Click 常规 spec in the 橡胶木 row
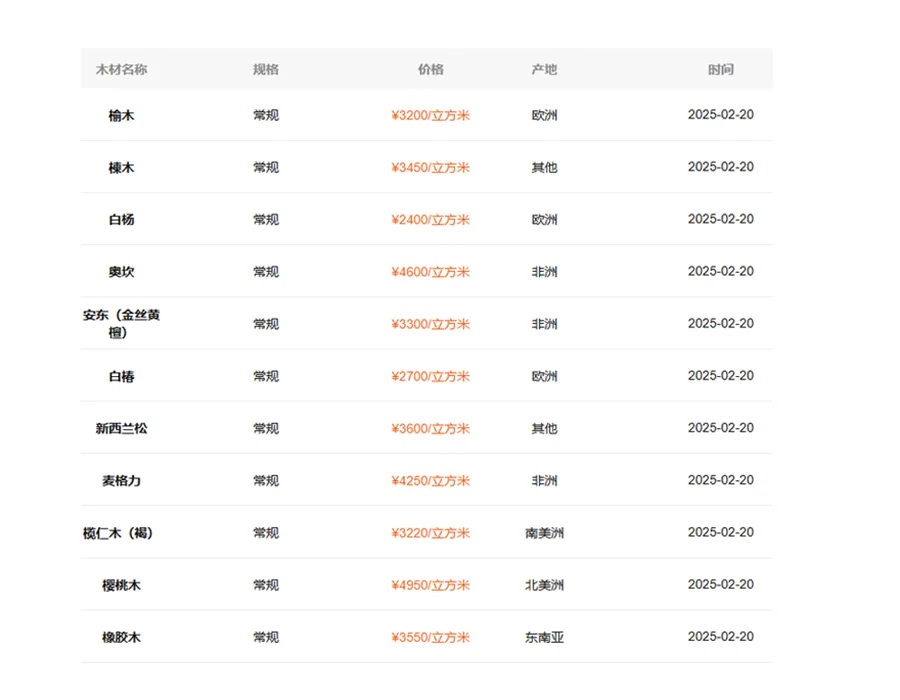This screenshot has width=900, height=700. coord(266,637)
